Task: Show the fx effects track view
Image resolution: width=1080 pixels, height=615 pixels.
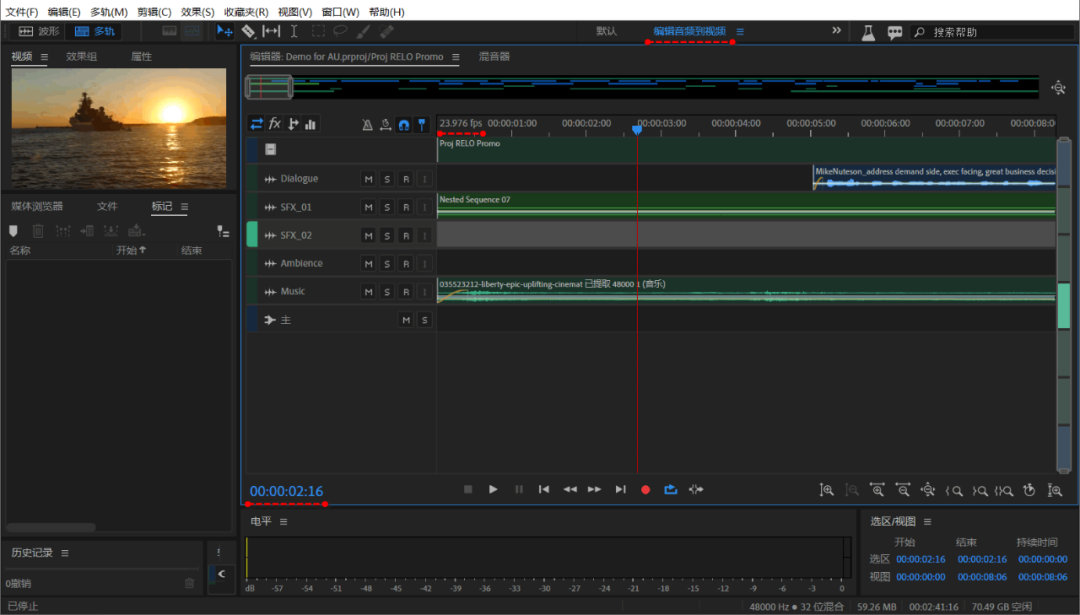Action: coord(275,124)
